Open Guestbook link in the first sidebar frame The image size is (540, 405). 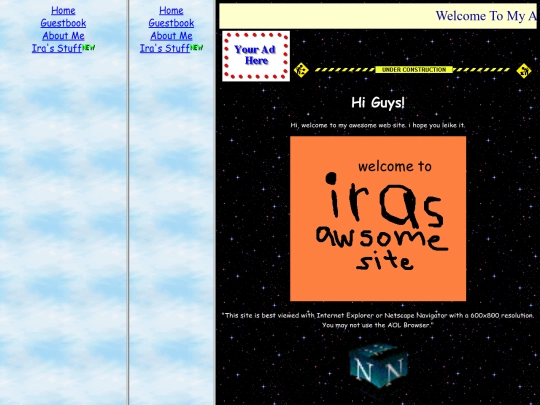(x=63, y=23)
